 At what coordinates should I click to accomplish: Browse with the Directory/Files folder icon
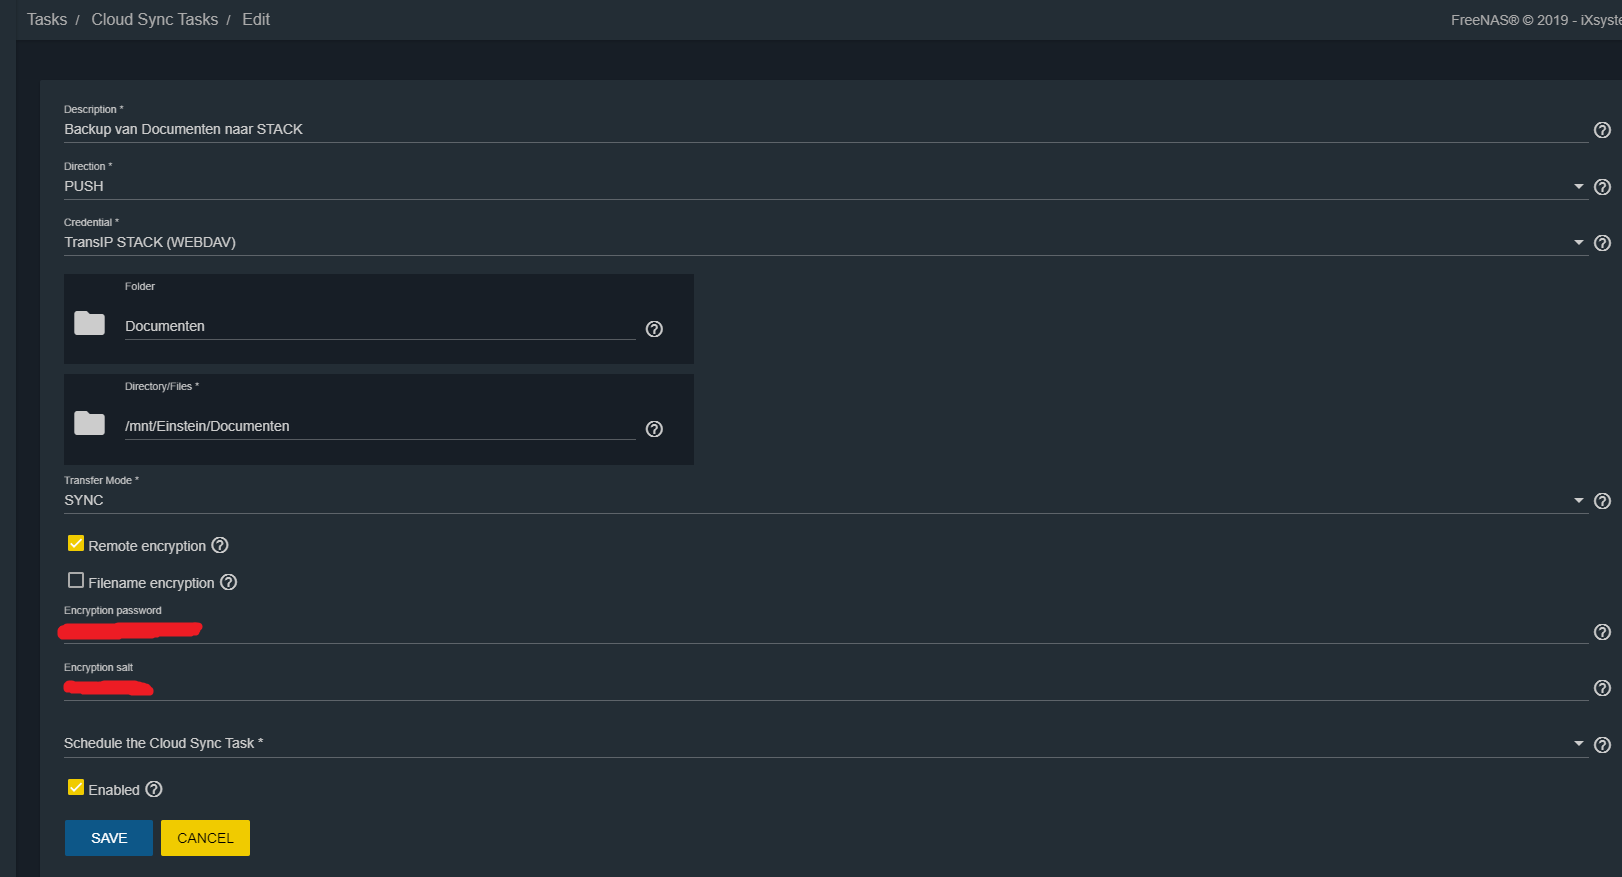pos(90,423)
